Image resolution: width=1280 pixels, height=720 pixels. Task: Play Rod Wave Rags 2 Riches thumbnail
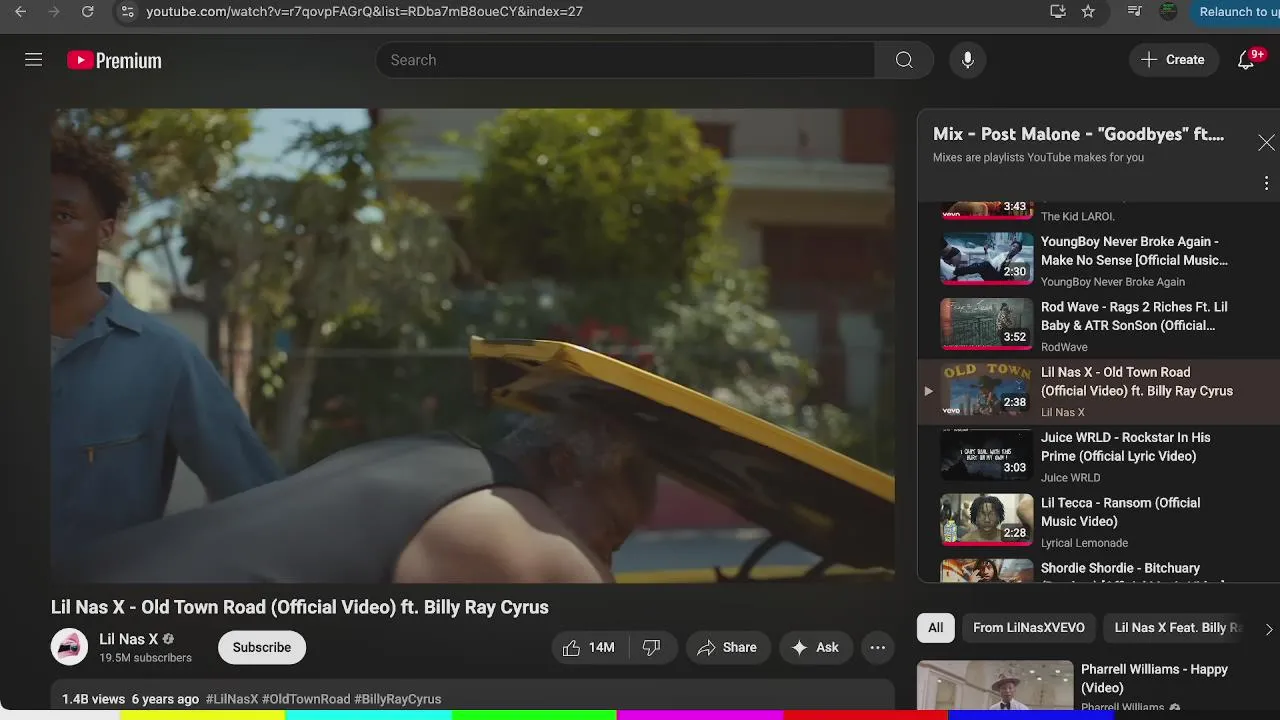(987, 323)
